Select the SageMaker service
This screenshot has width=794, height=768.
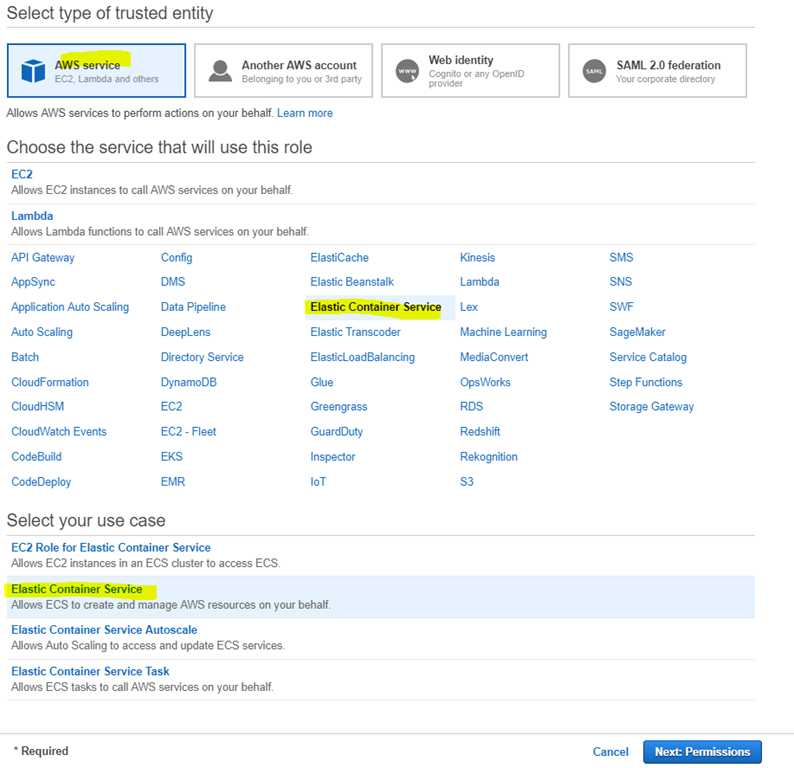(637, 332)
